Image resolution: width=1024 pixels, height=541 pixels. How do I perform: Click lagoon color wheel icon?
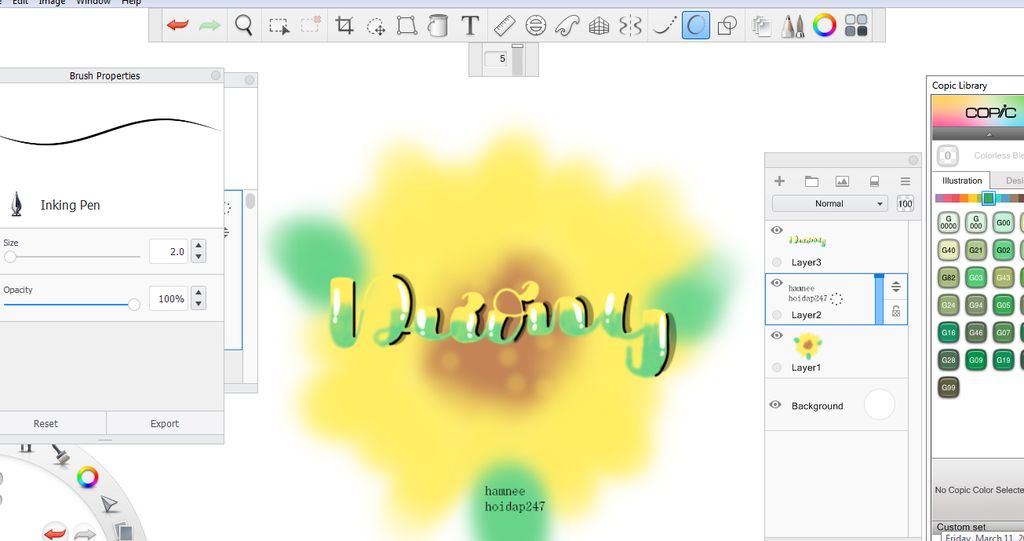point(88,476)
